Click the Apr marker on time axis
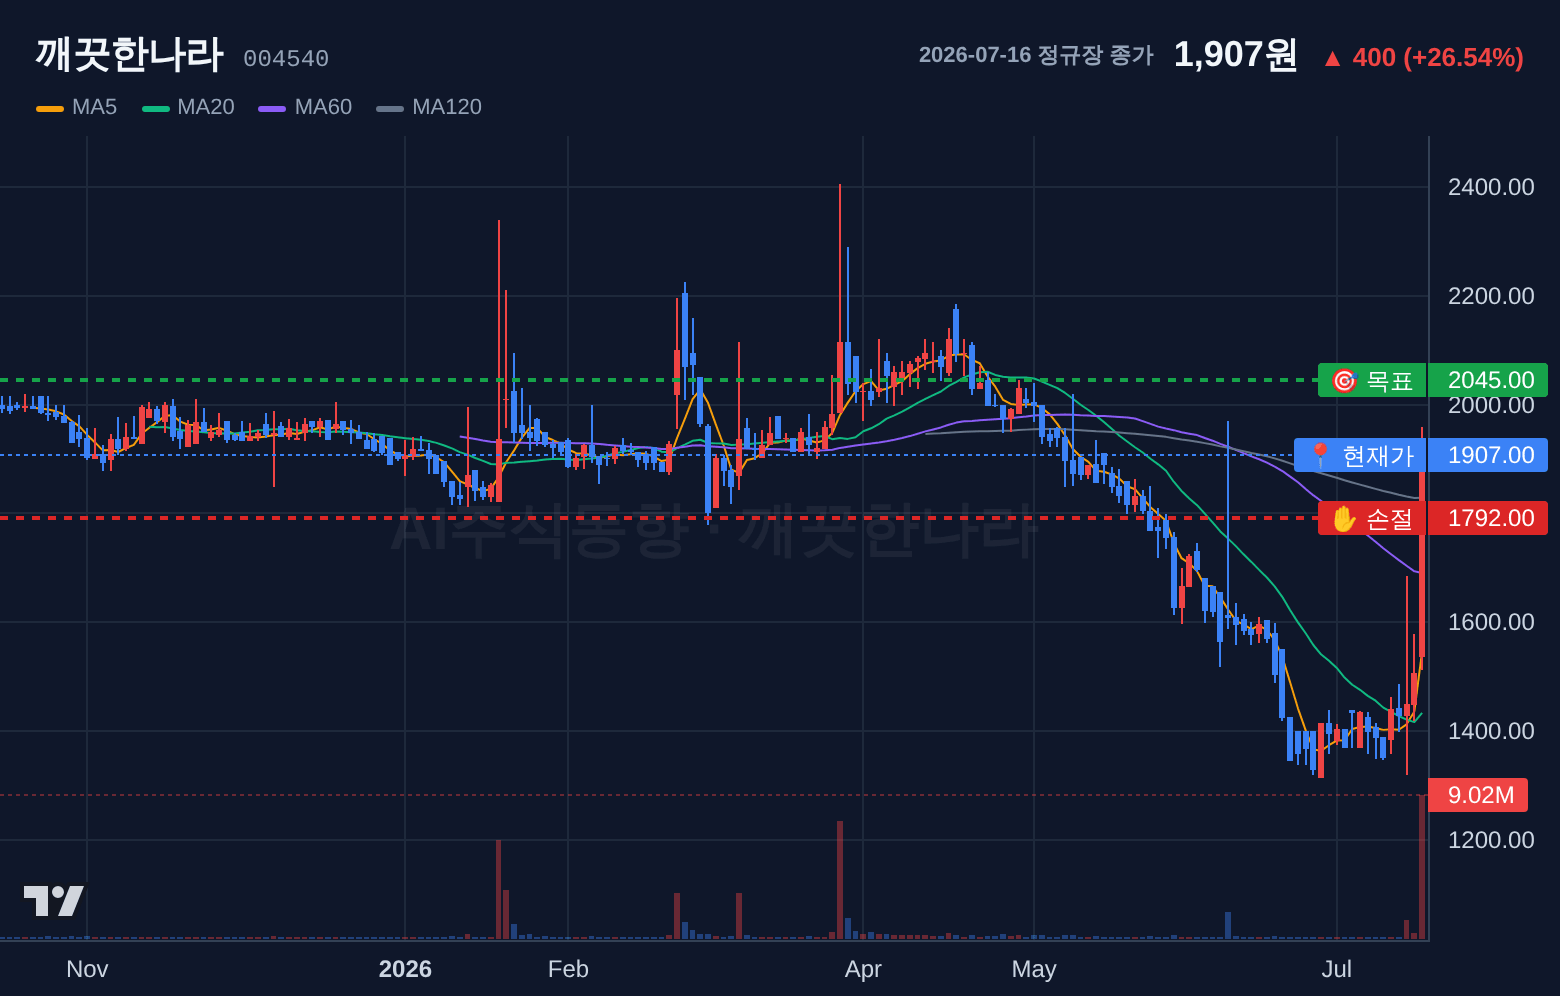This screenshot has width=1560, height=996. (863, 969)
